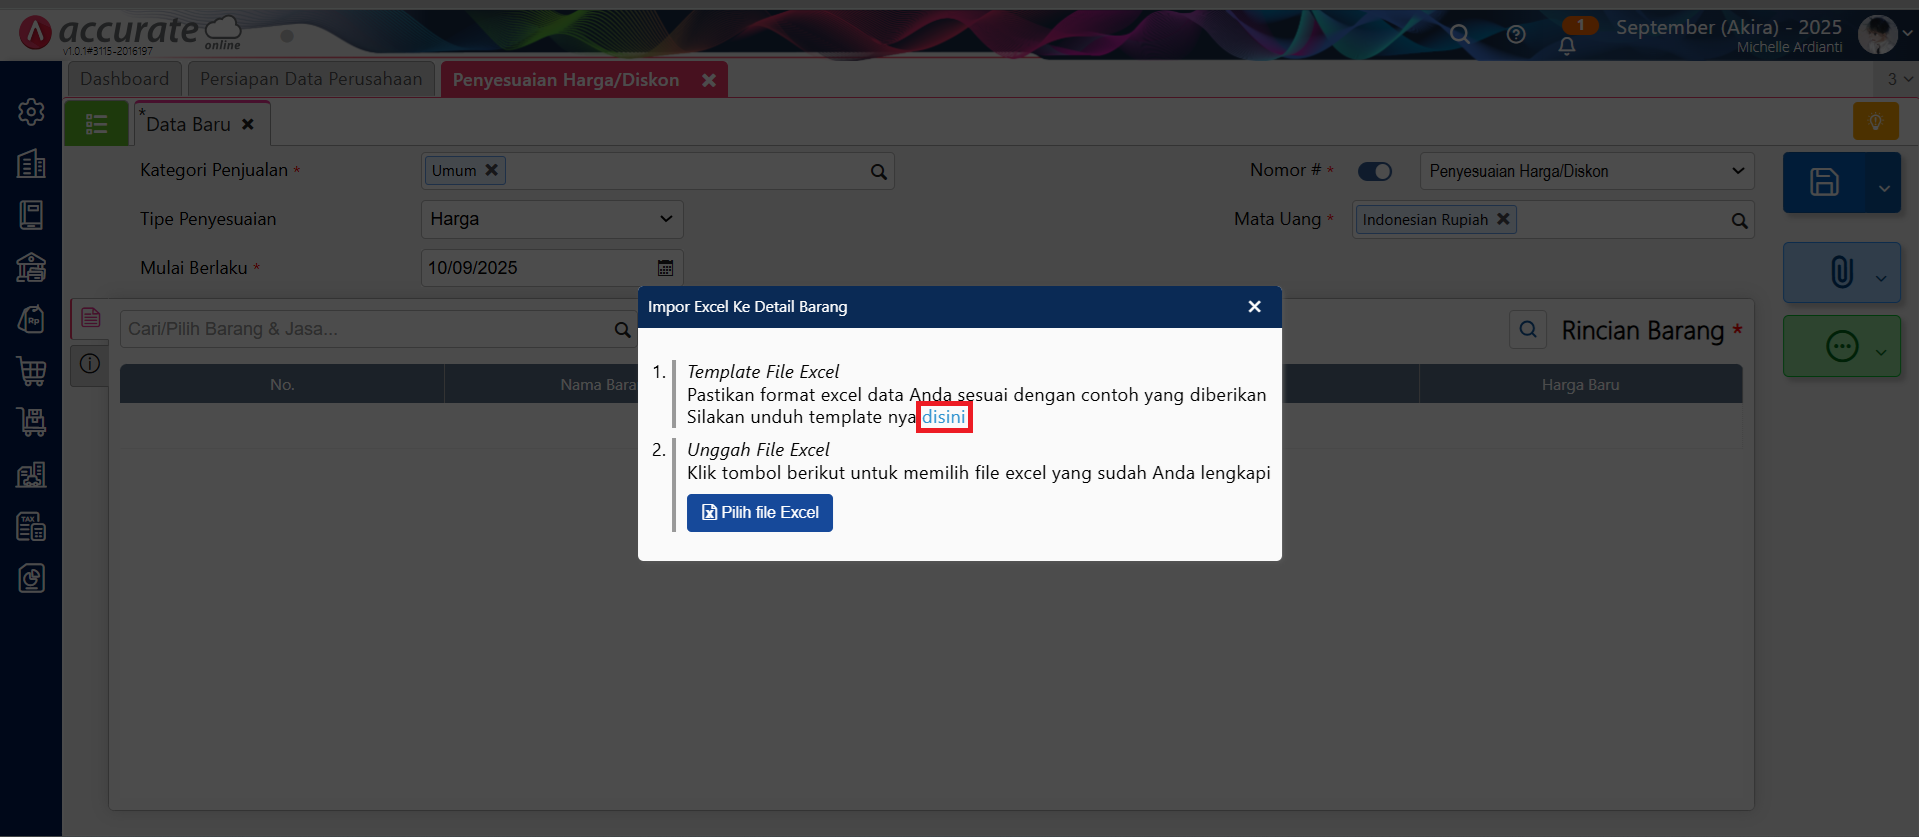Click the disini template download link
This screenshot has height=837, width=1919.
pyautogui.click(x=943, y=417)
